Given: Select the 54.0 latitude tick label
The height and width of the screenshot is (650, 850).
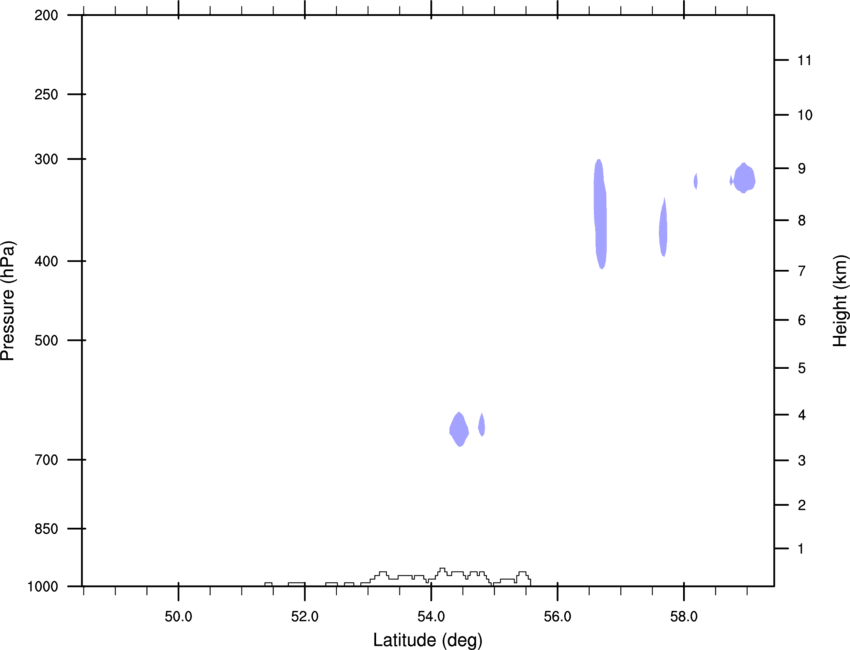Looking at the screenshot, I should pos(431,617).
